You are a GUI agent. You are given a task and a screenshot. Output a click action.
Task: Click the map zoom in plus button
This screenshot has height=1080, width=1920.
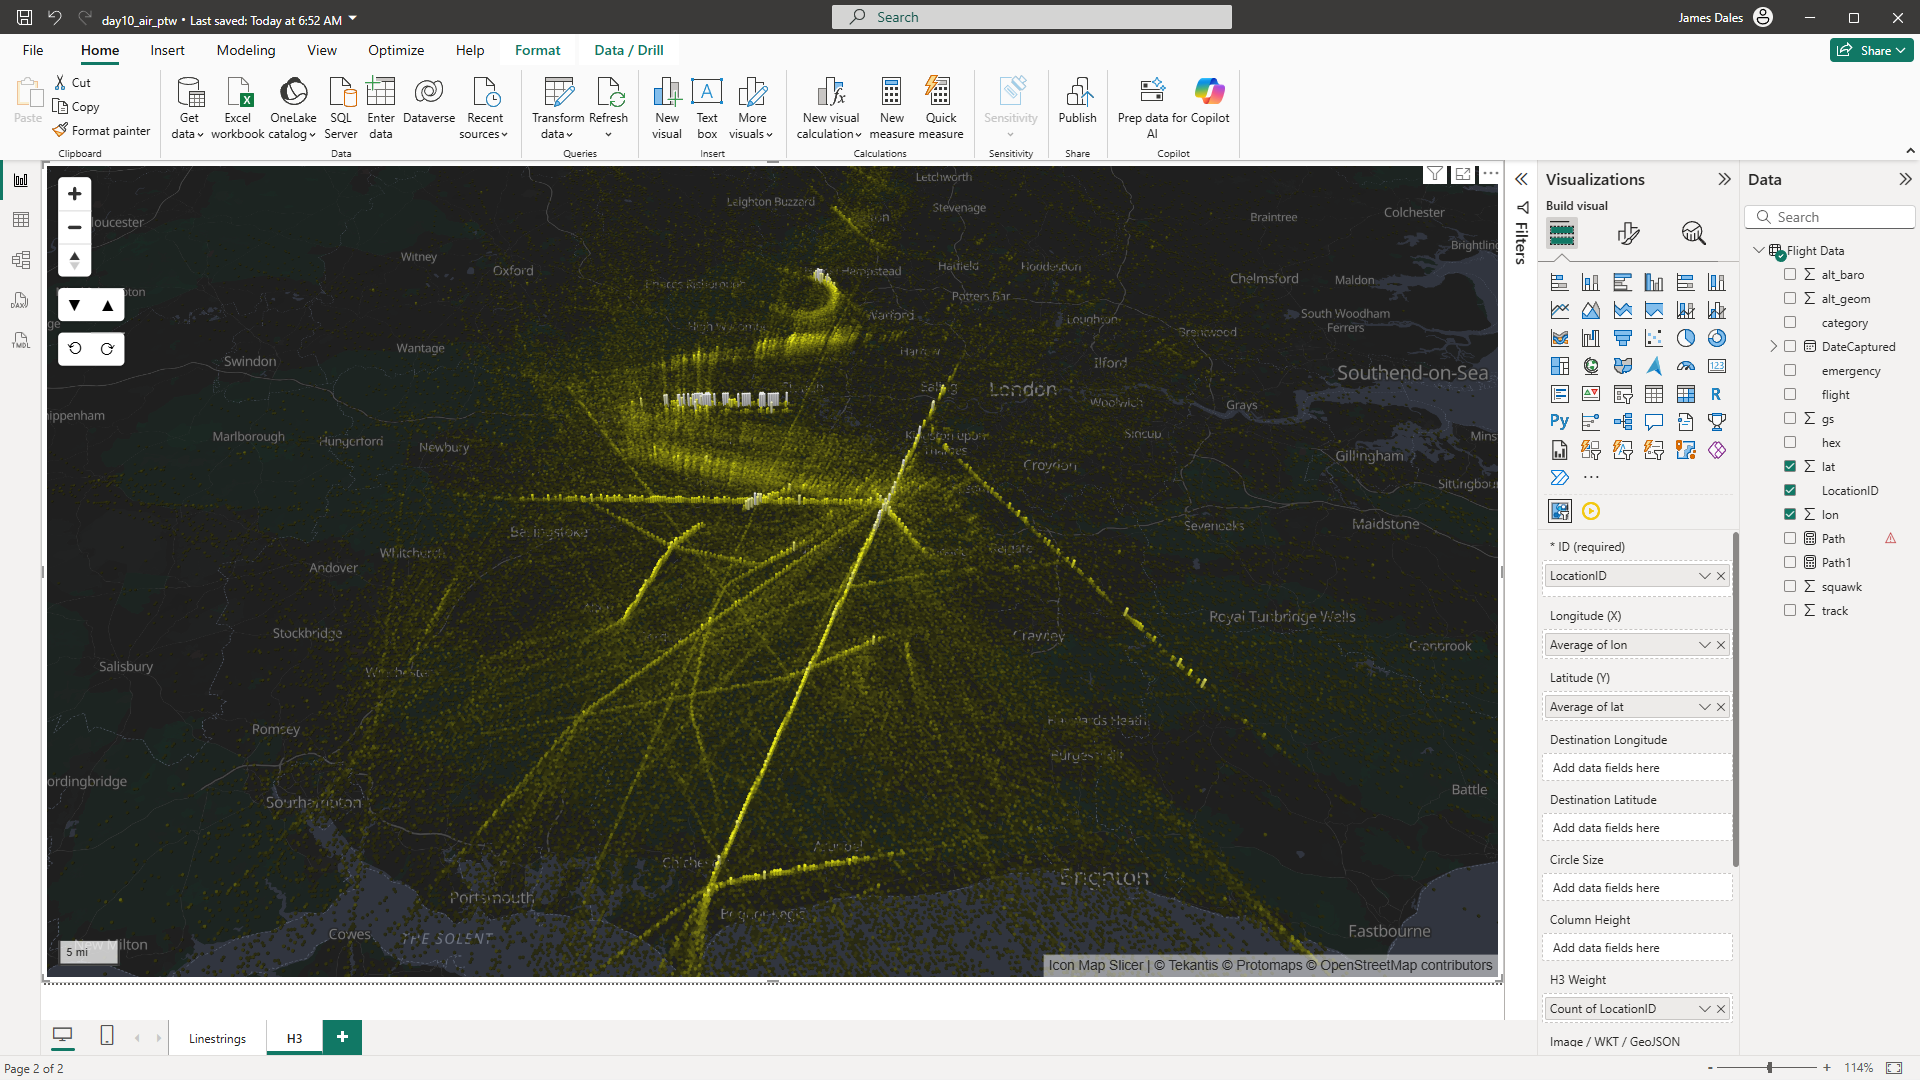[74, 194]
